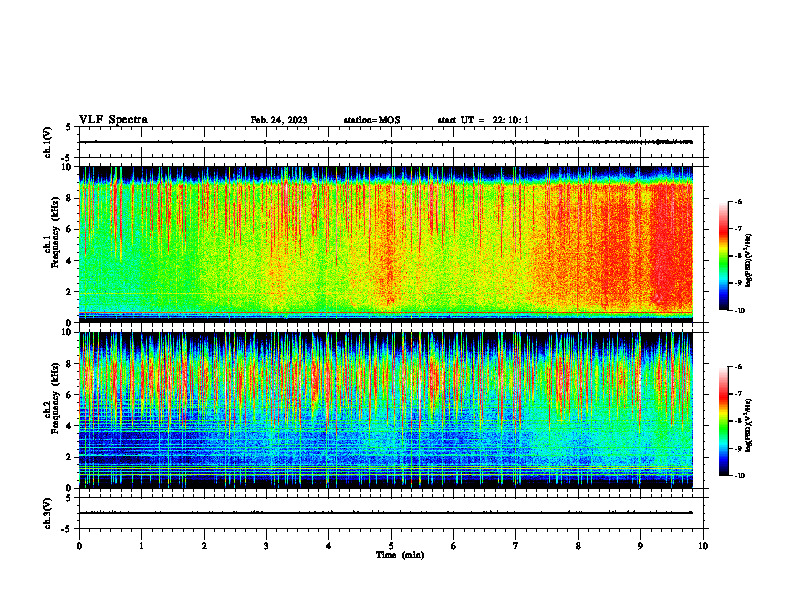Click the "-10" label on ch.1 color bar
Image resolution: width=792 pixels, height=612 pixels.
point(739,311)
